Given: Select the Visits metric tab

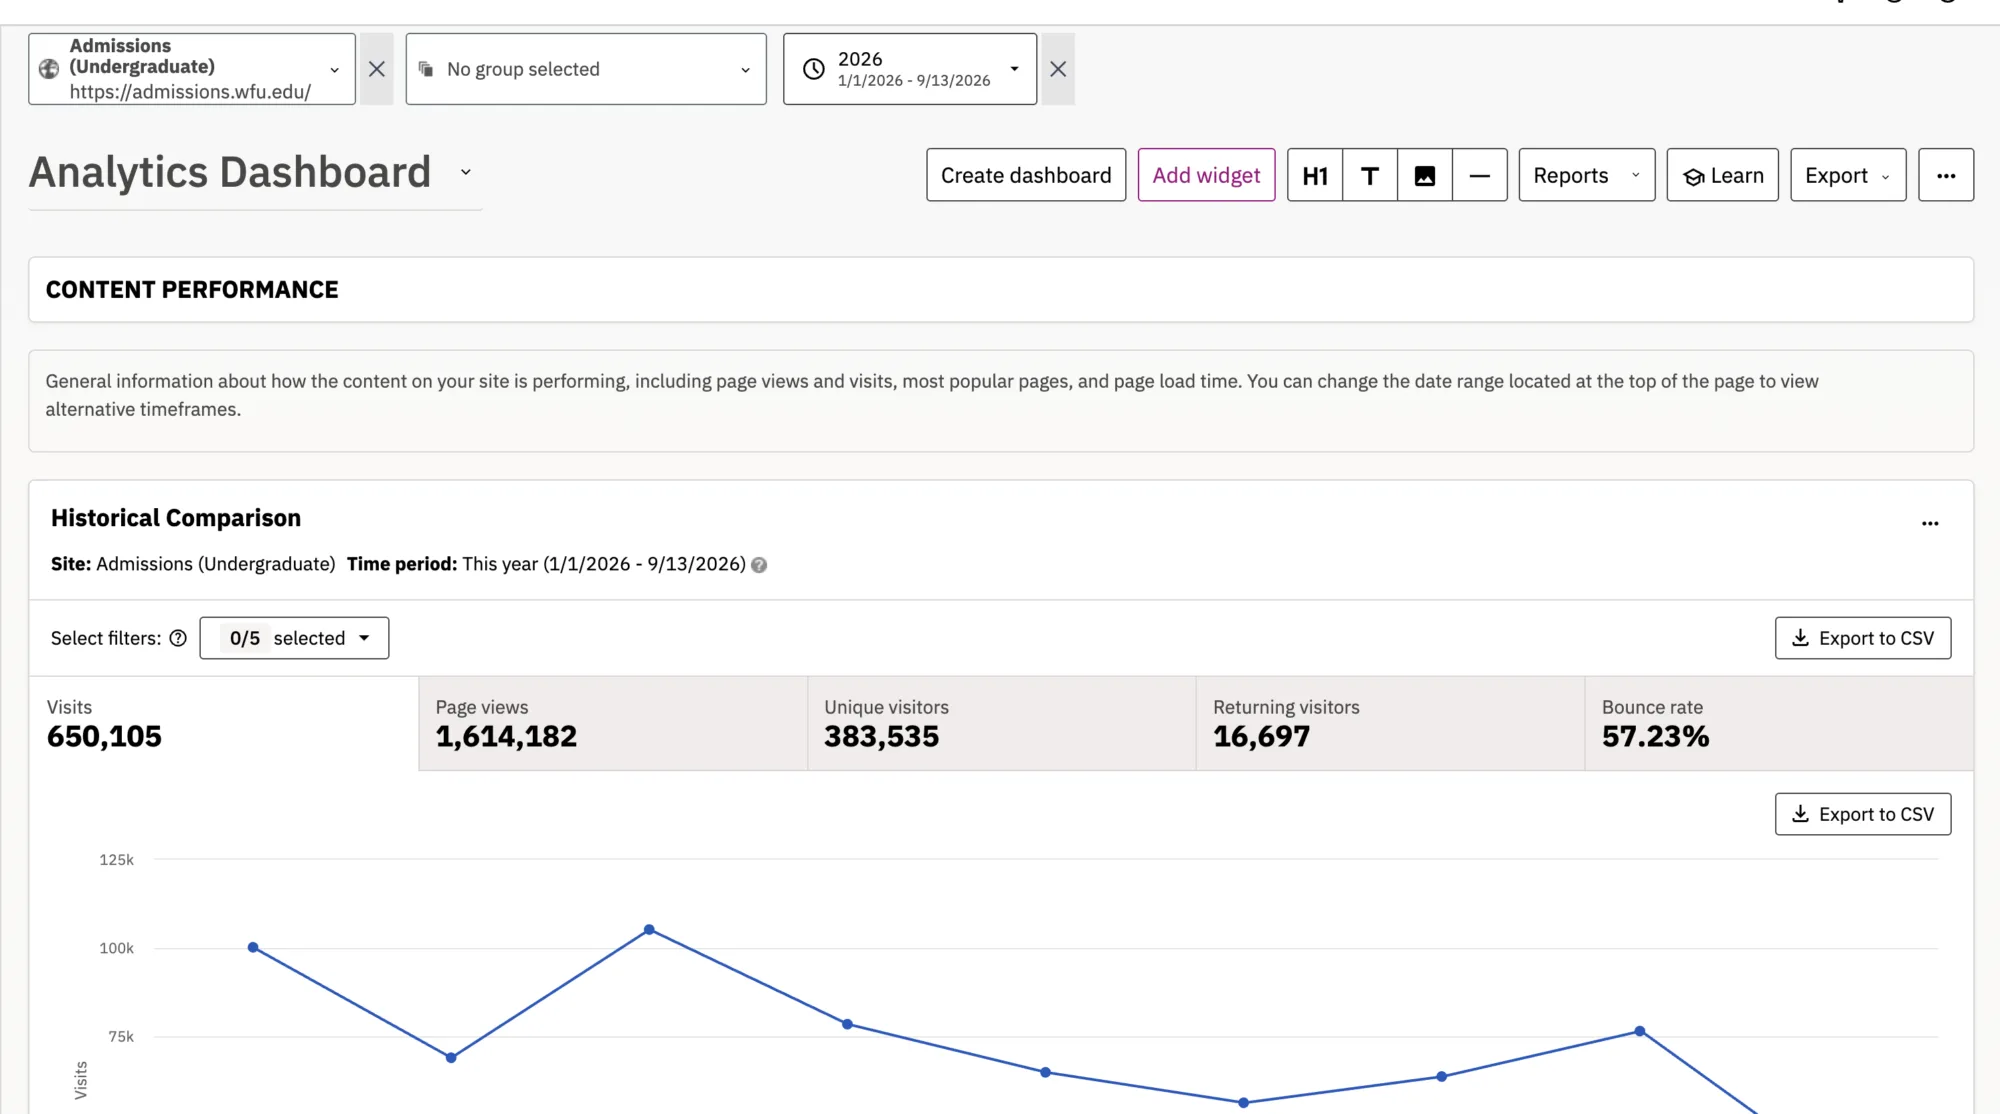Looking at the screenshot, I should [x=224, y=723].
